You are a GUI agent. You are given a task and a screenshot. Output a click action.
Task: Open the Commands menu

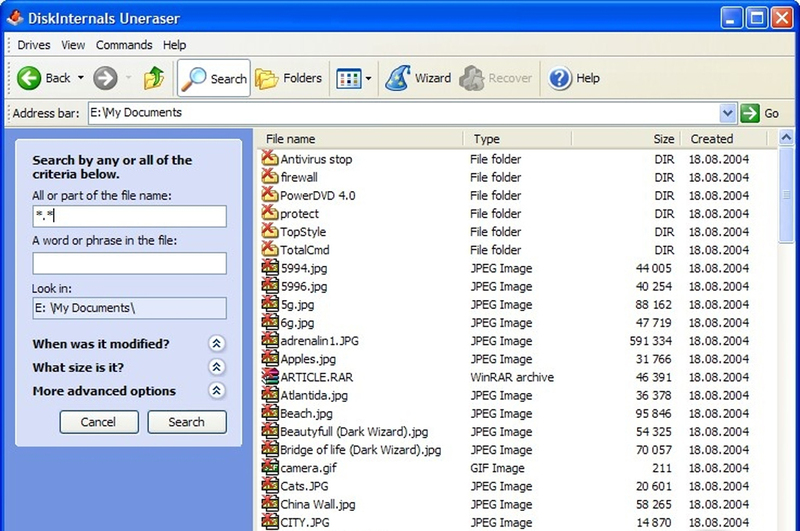coord(124,45)
